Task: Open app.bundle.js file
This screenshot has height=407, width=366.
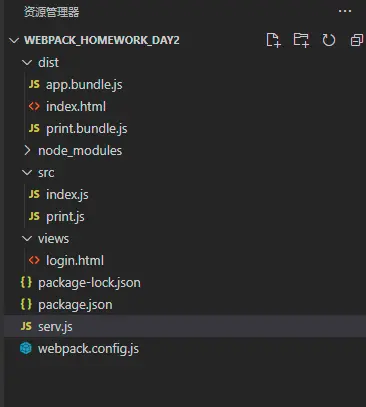Action: (84, 85)
